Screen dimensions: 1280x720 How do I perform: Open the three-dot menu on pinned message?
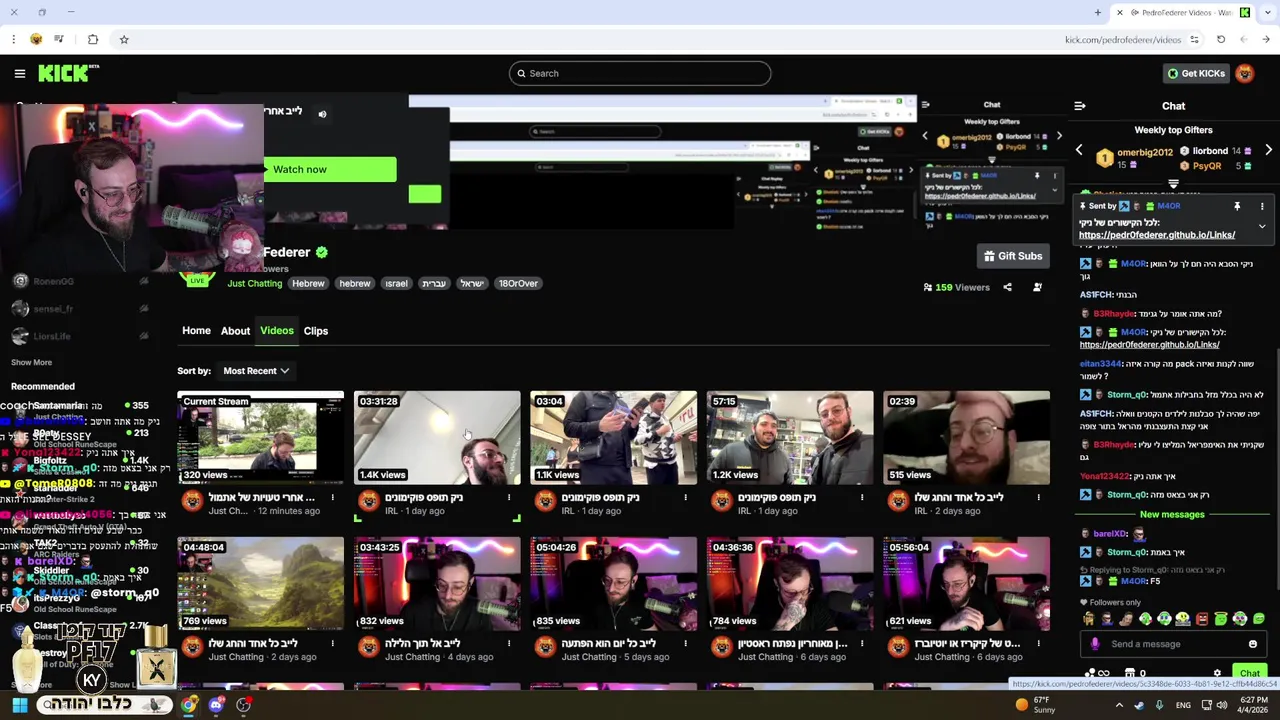[x=1262, y=206]
